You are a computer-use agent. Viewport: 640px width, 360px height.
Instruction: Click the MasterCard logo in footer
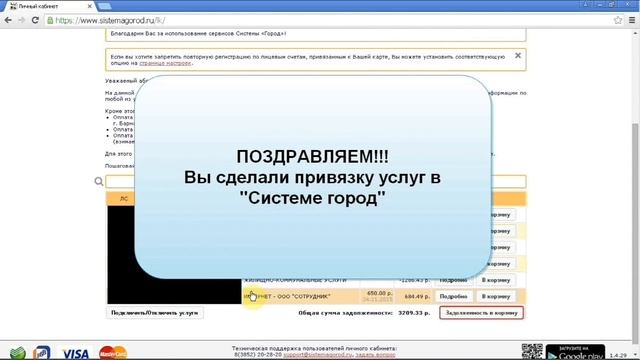pyautogui.click(x=113, y=353)
